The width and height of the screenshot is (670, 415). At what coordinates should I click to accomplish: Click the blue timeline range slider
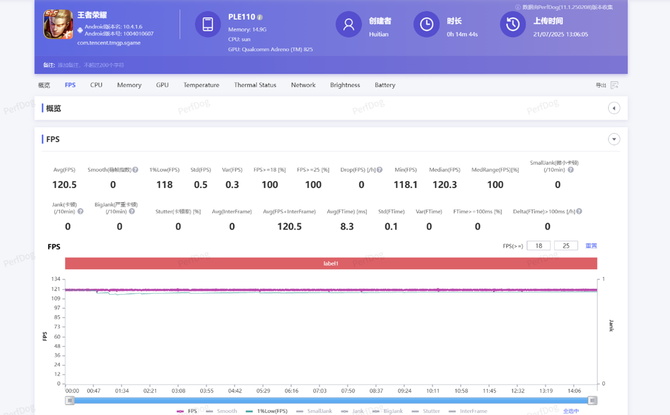(331, 400)
